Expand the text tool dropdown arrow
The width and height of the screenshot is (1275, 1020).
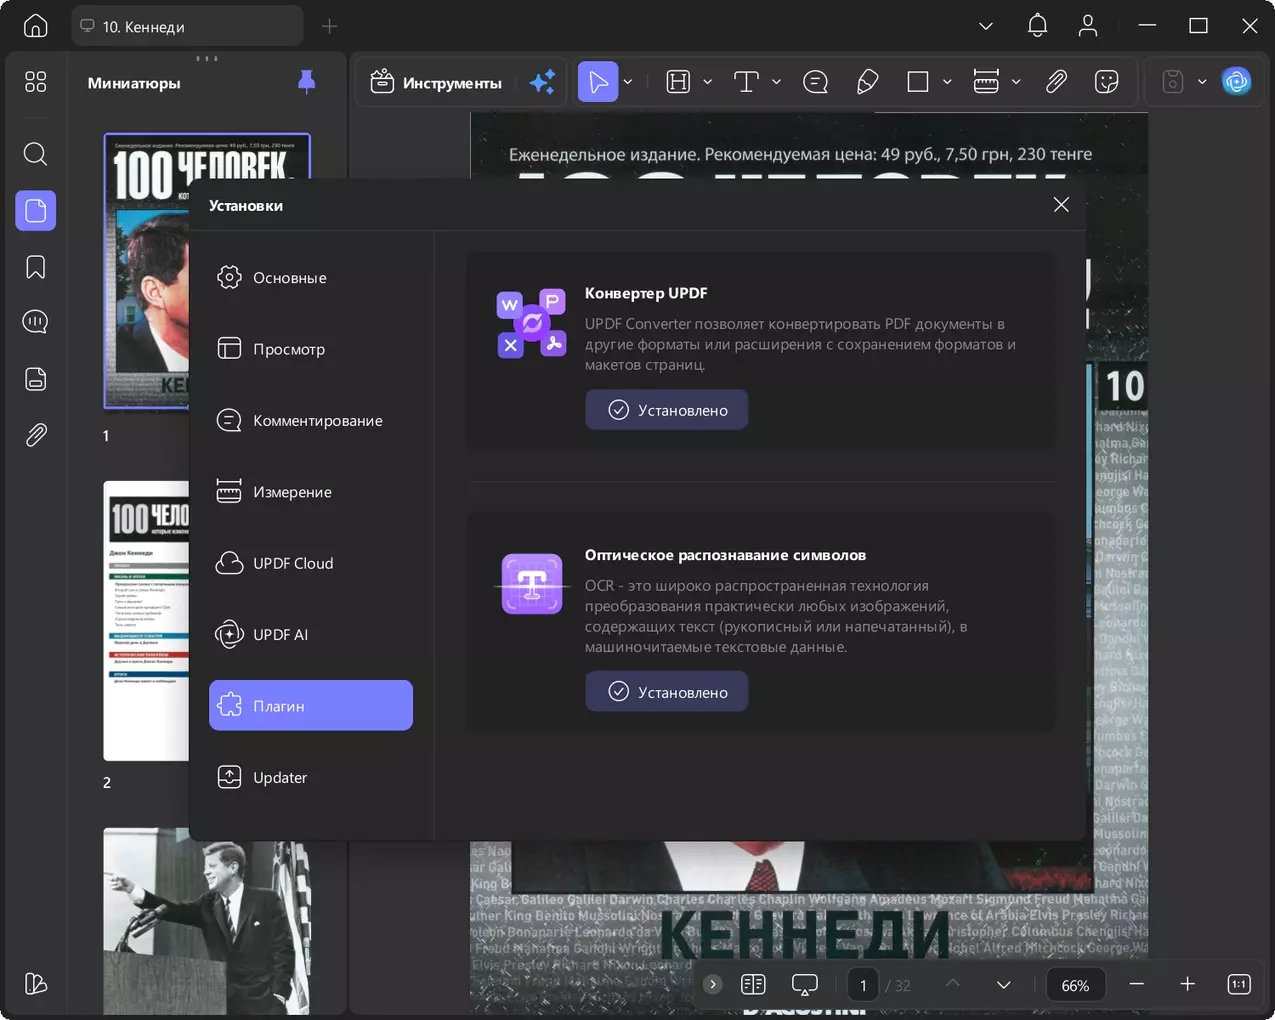[776, 82]
